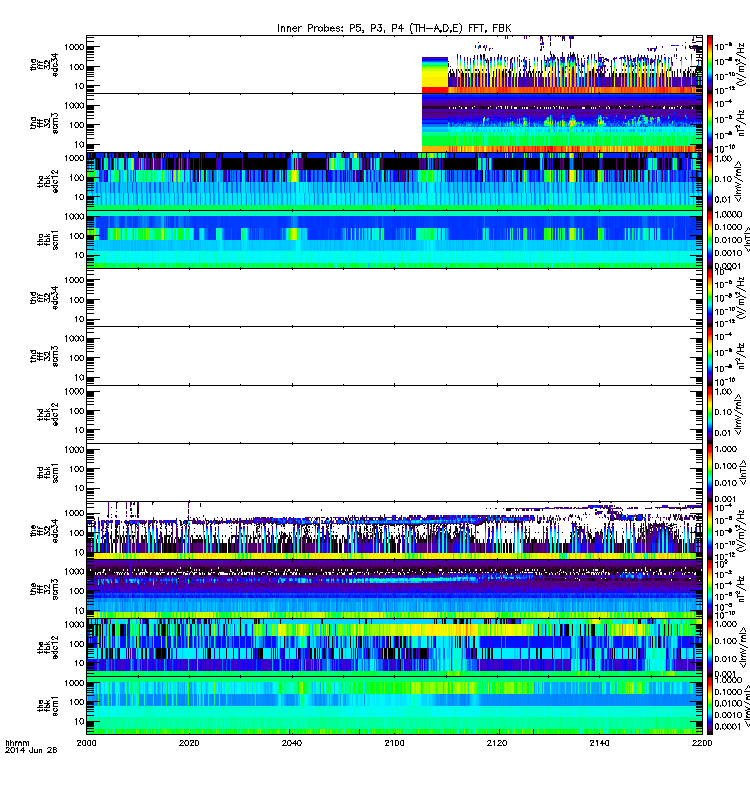
Task: Click the '2014 Jun 26' date label
Action: click(x=31, y=750)
